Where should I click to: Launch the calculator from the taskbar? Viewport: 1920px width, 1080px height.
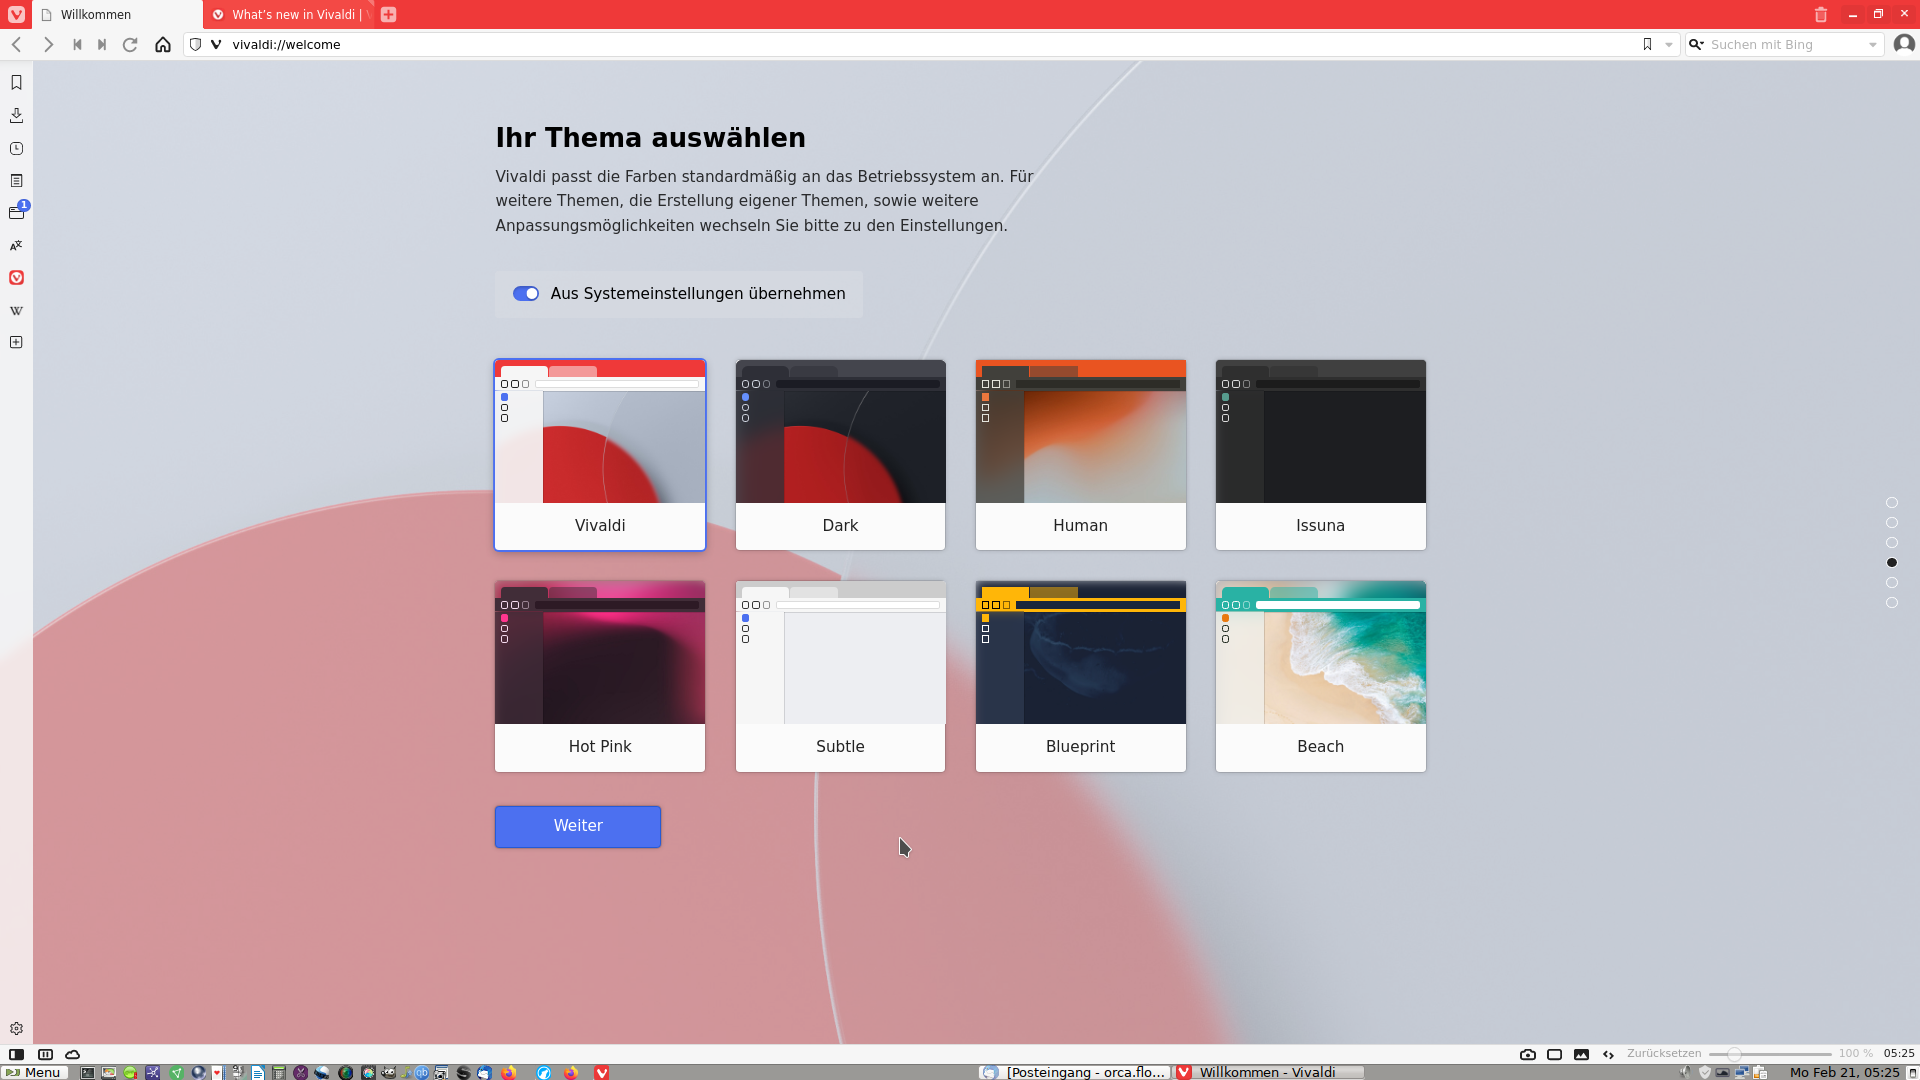(279, 1073)
